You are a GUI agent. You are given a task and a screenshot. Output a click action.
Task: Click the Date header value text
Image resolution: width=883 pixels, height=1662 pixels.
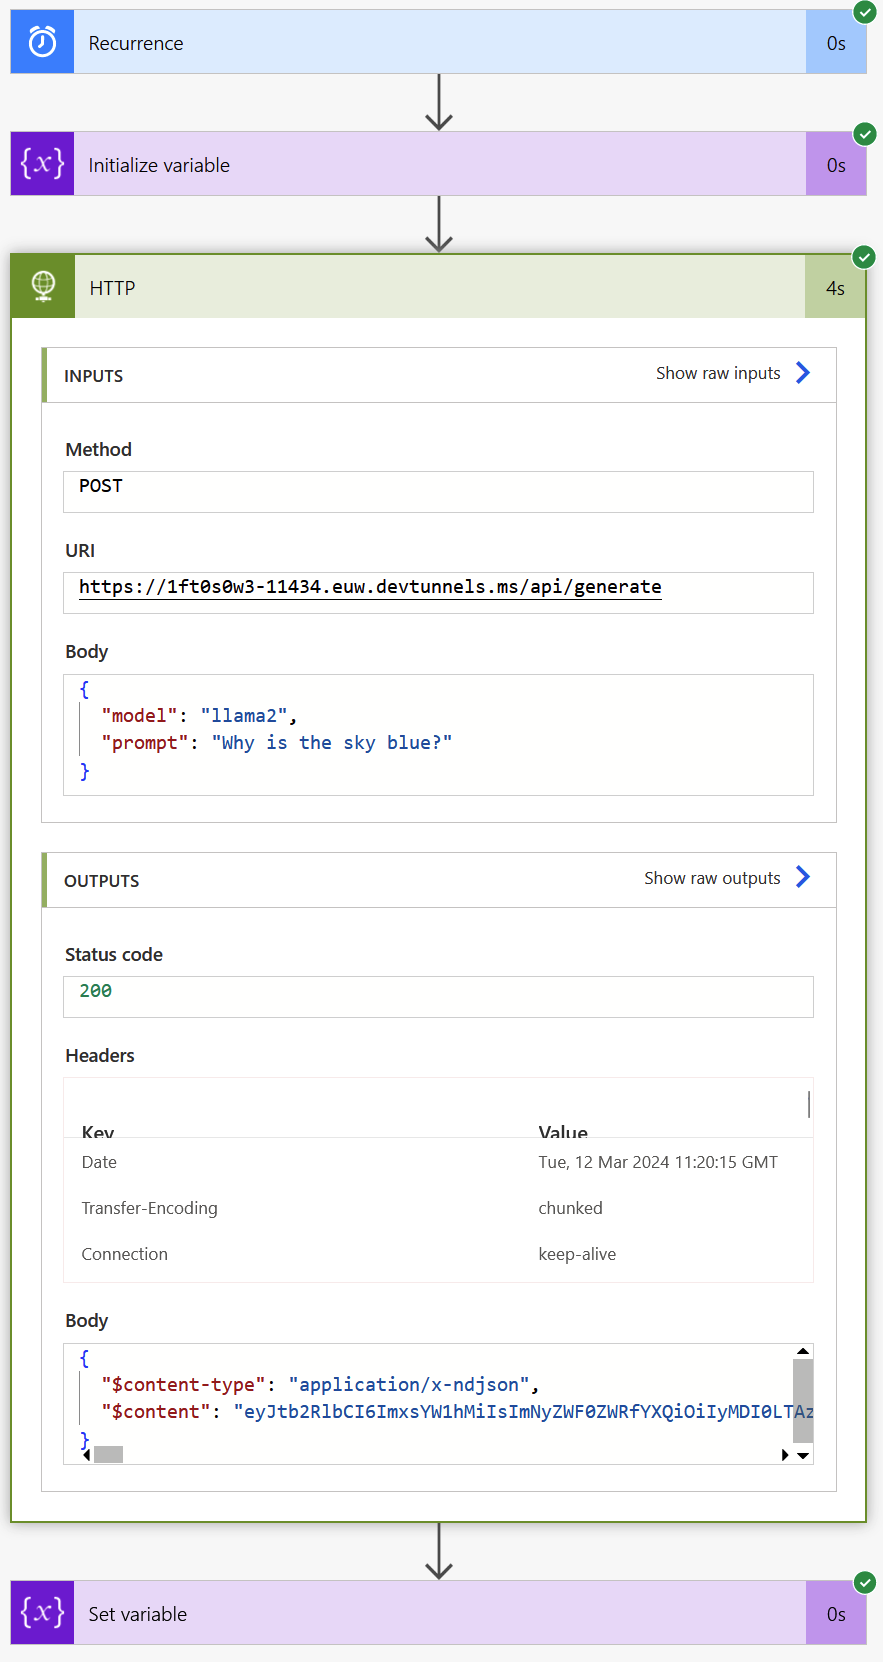(x=658, y=1162)
